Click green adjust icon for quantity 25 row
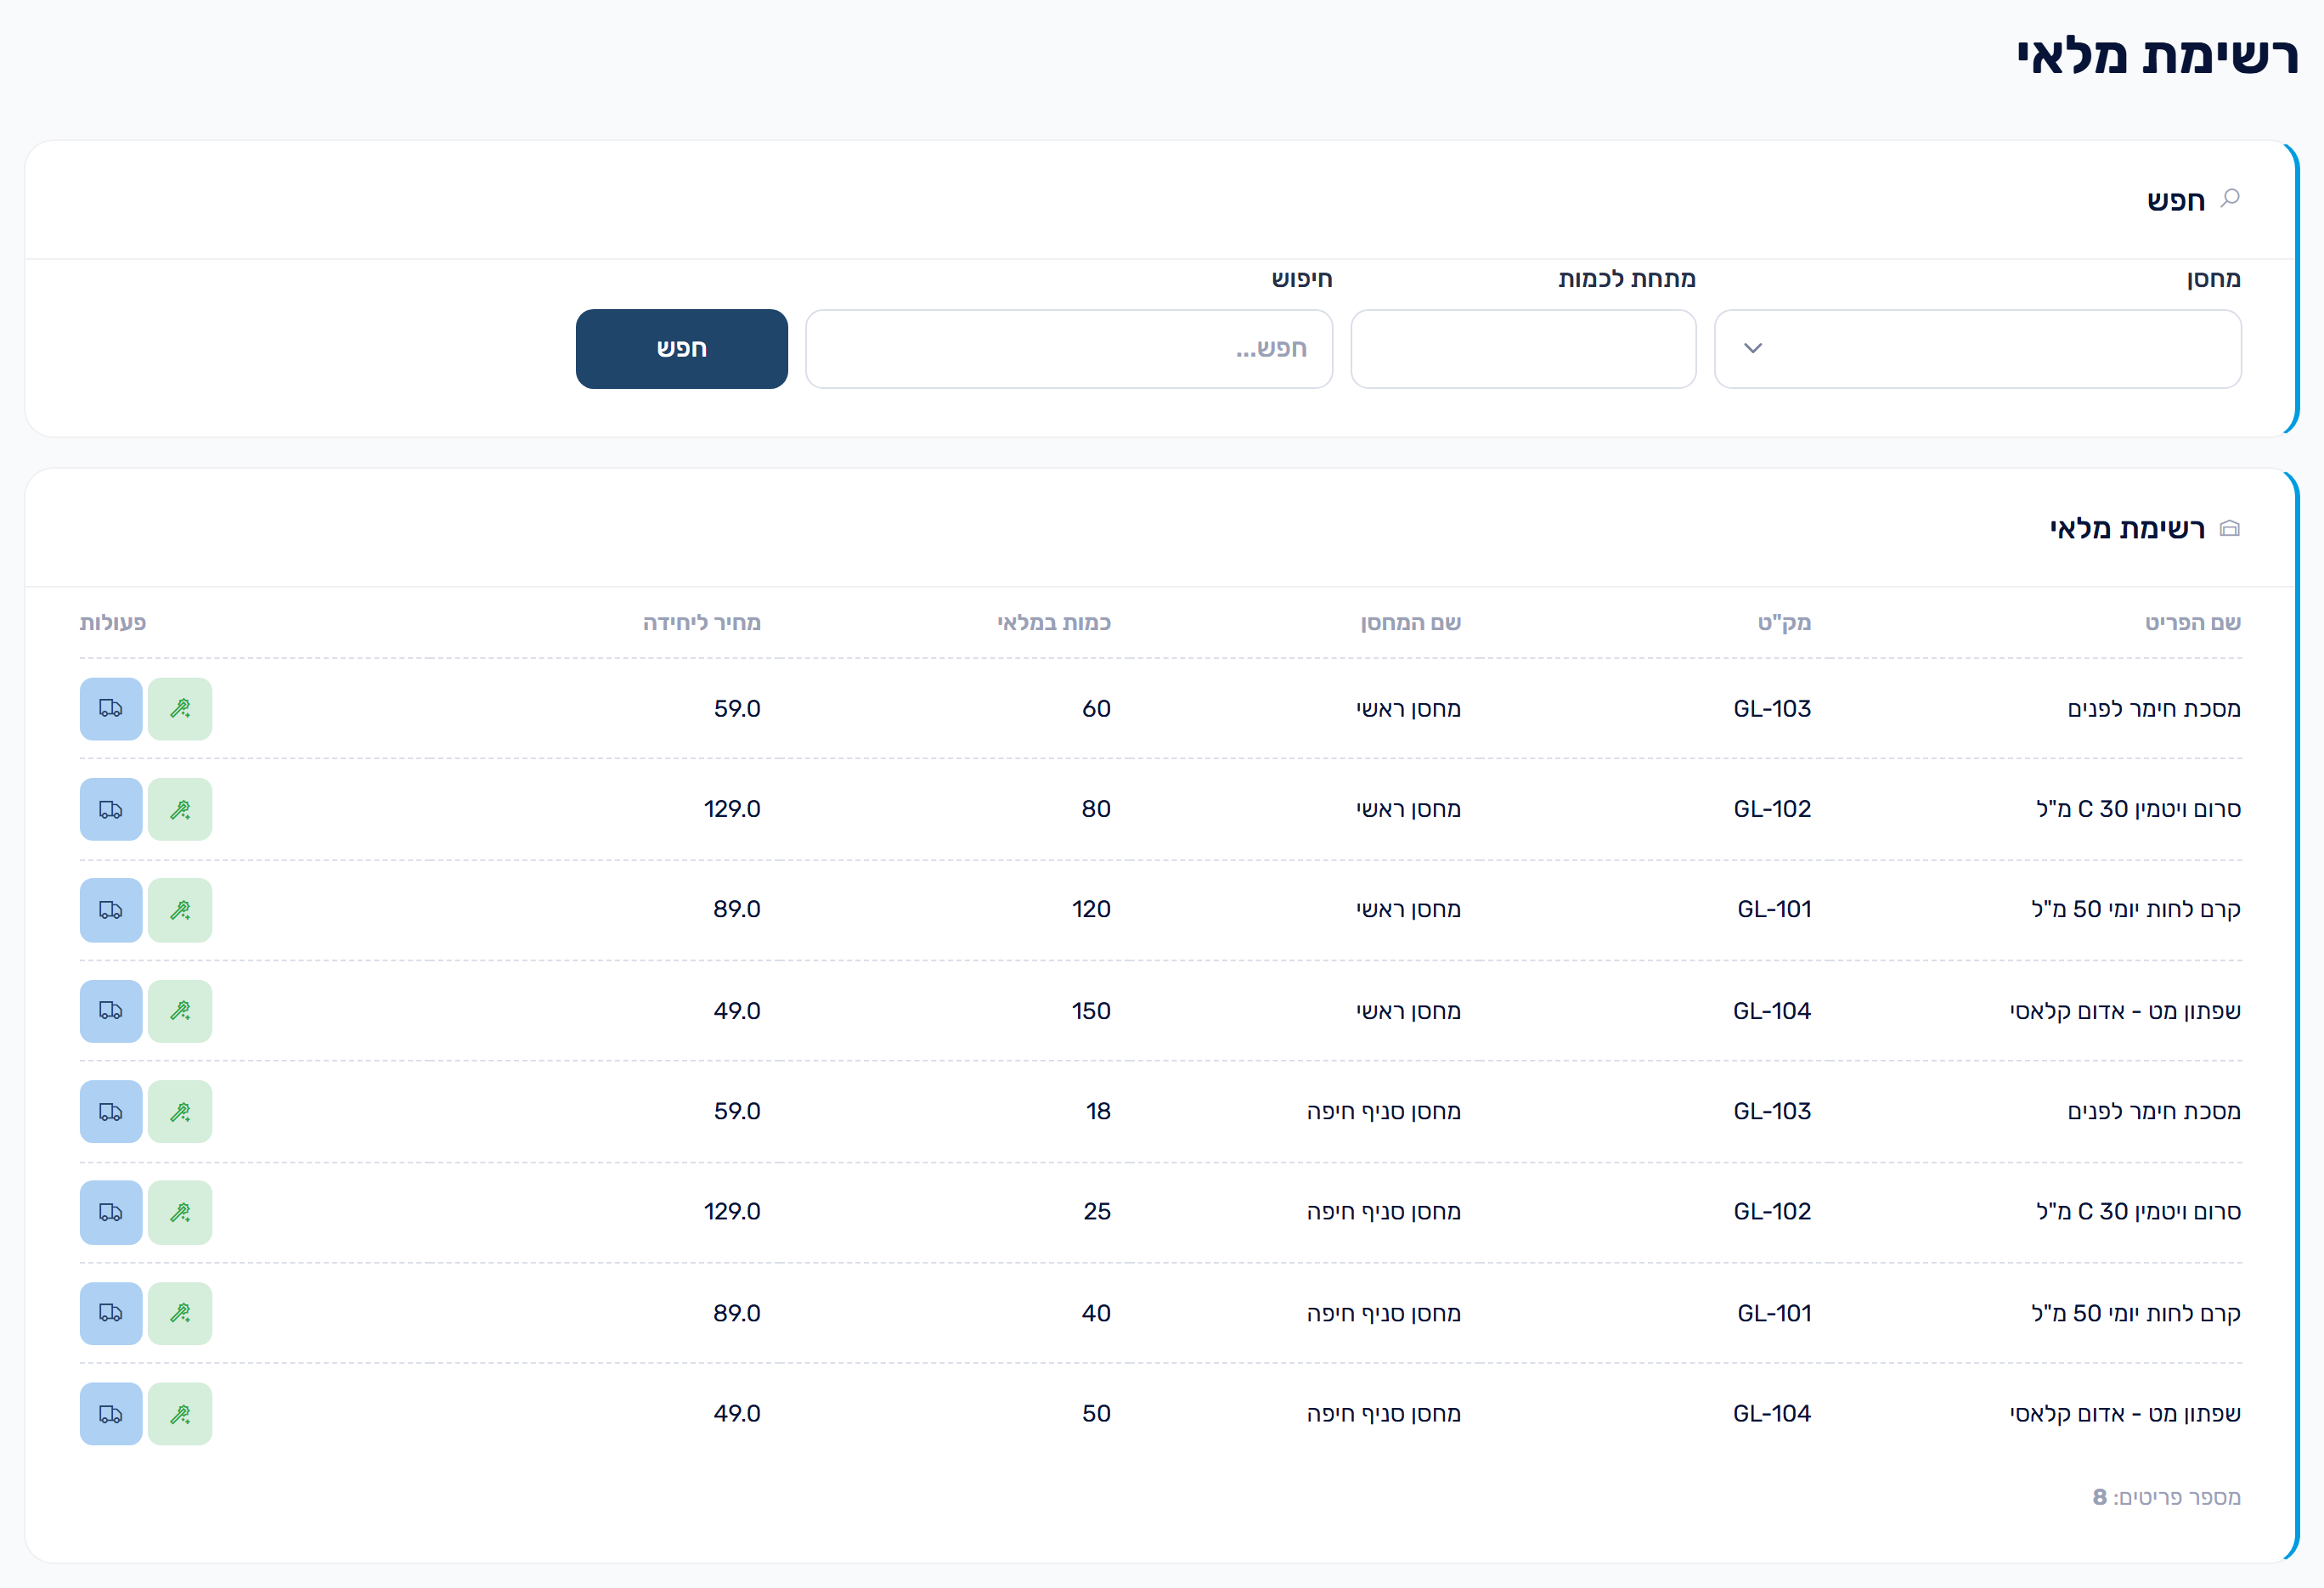The width and height of the screenshot is (2324, 1588). [180, 1213]
